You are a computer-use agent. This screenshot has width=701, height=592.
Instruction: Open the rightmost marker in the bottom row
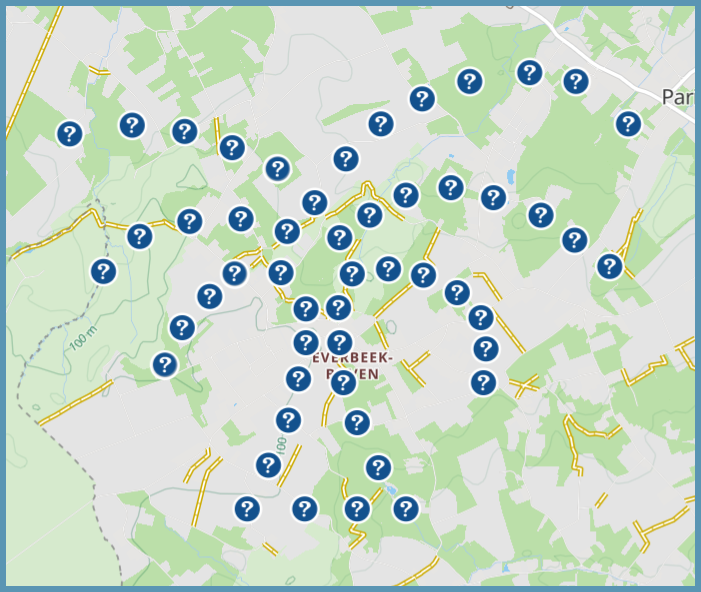[x=405, y=509]
